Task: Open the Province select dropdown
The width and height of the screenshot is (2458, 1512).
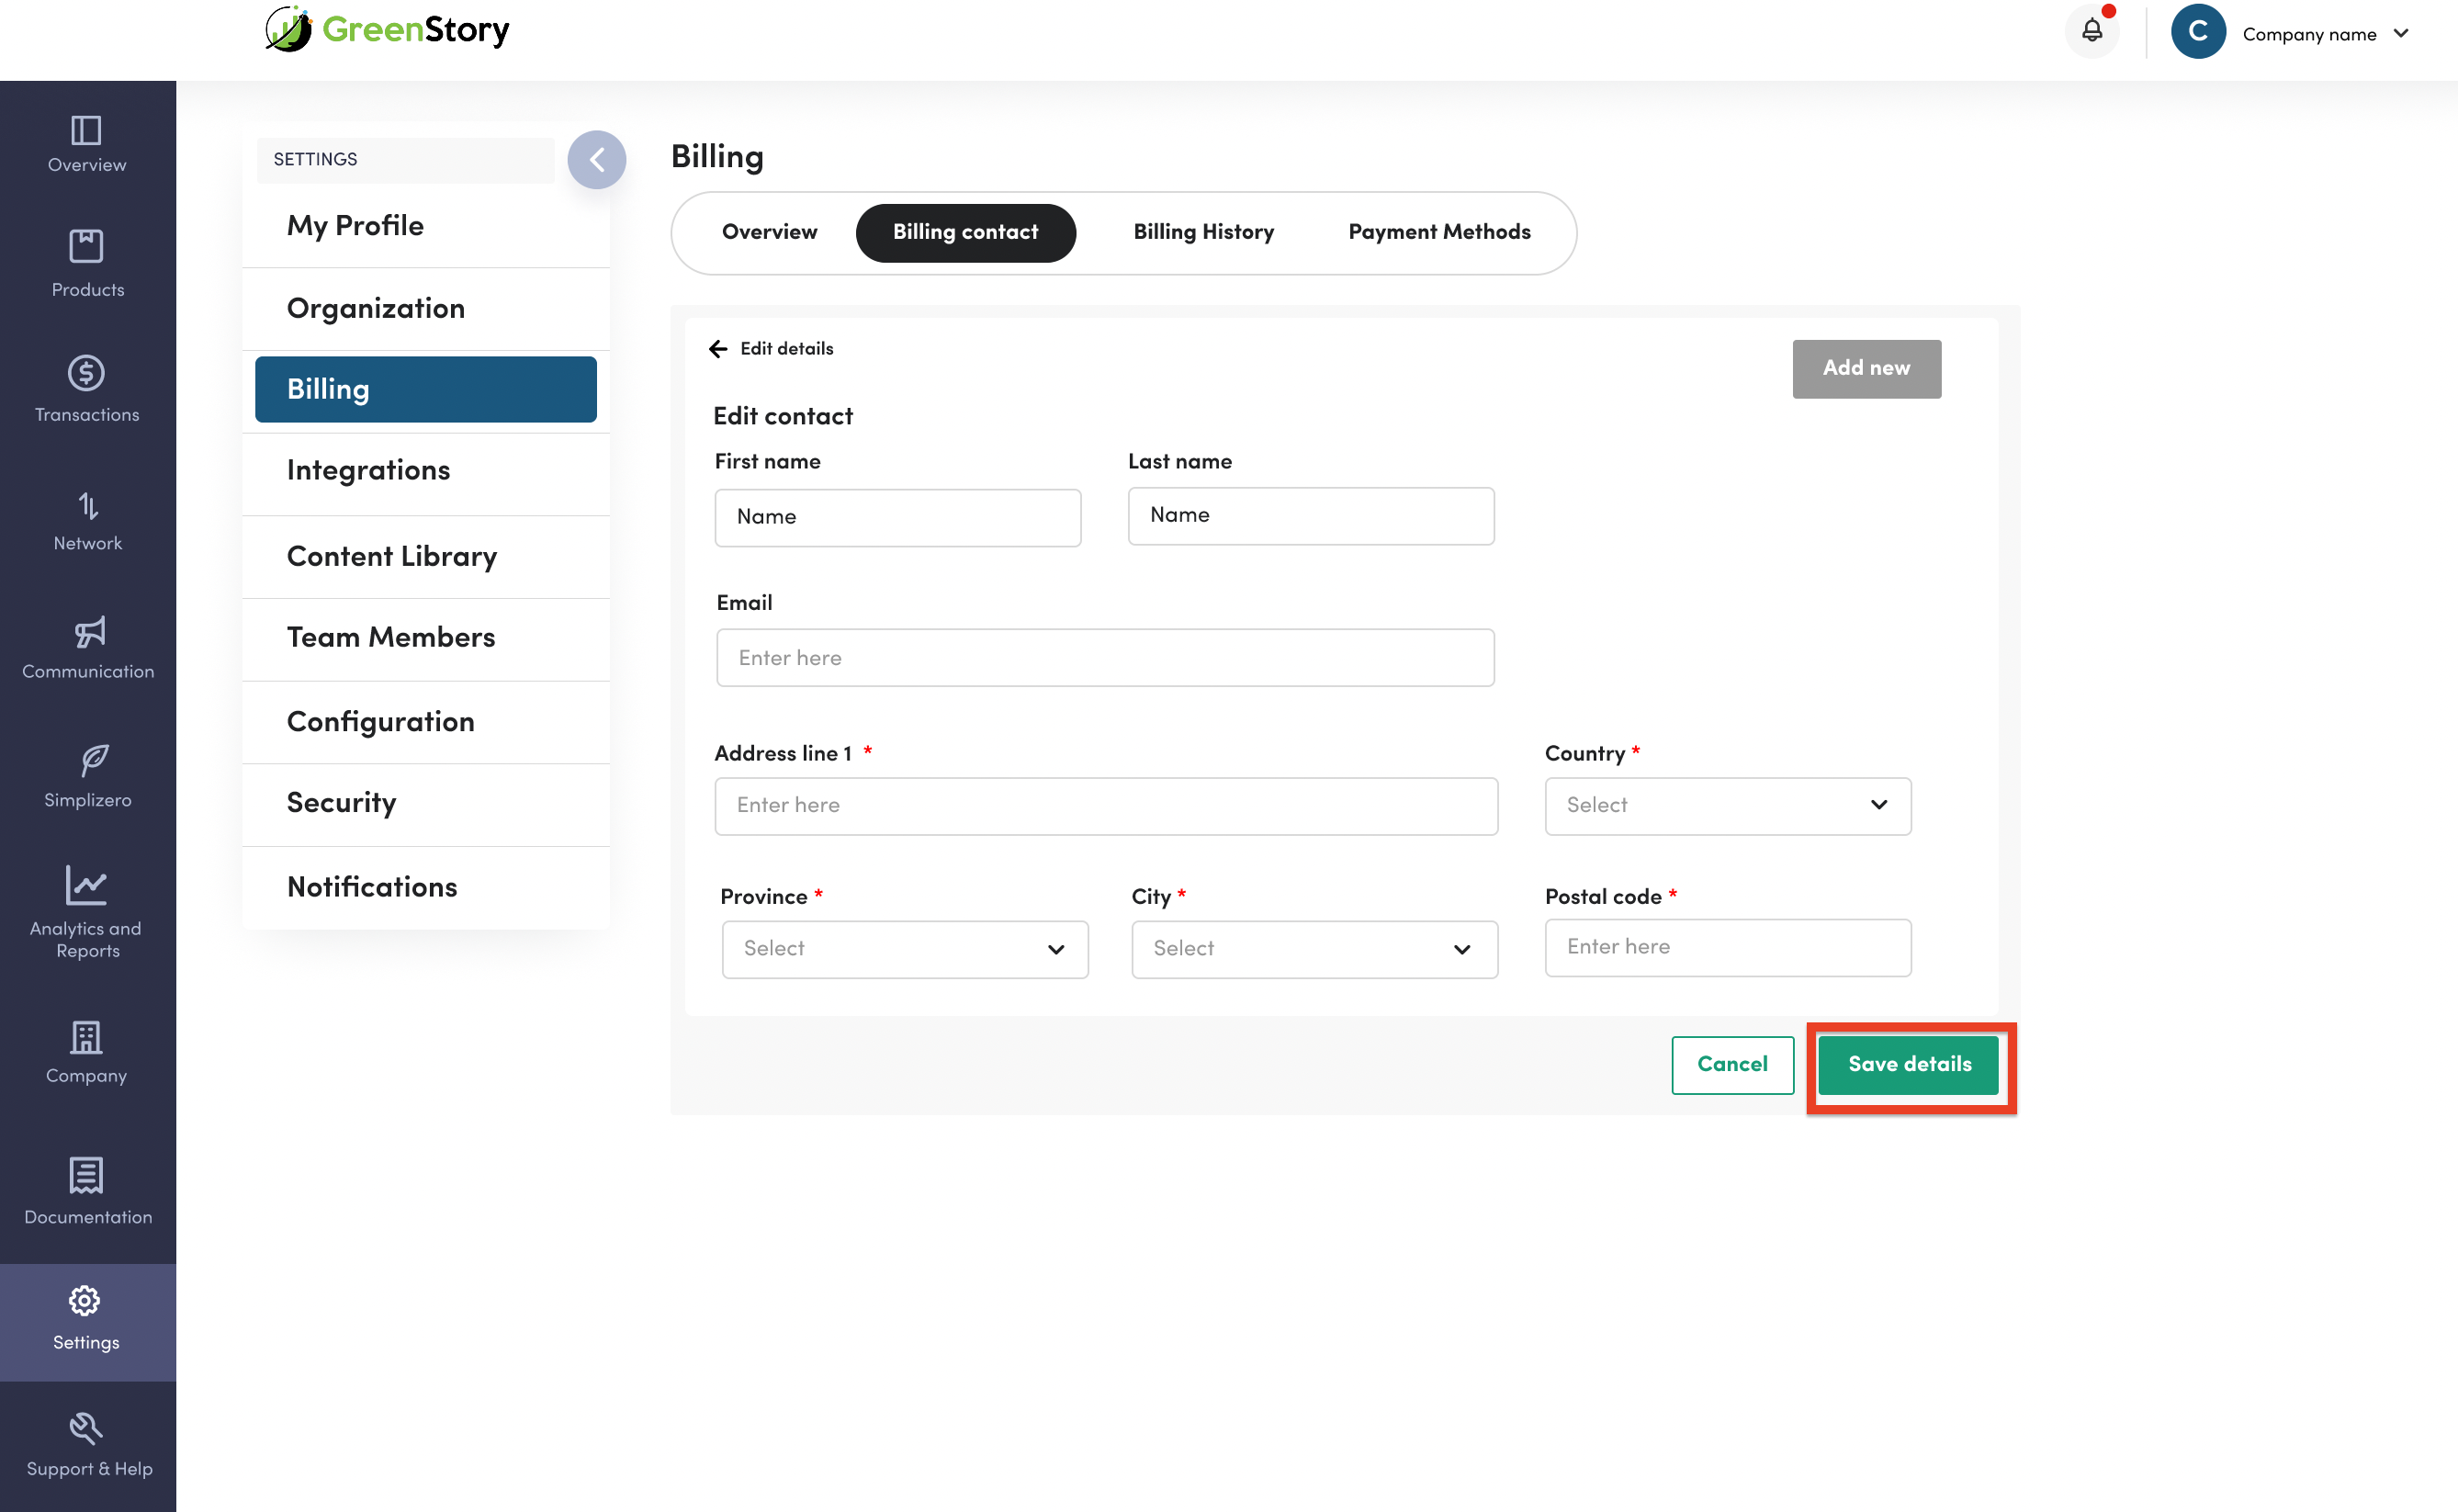Action: (904, 949)
